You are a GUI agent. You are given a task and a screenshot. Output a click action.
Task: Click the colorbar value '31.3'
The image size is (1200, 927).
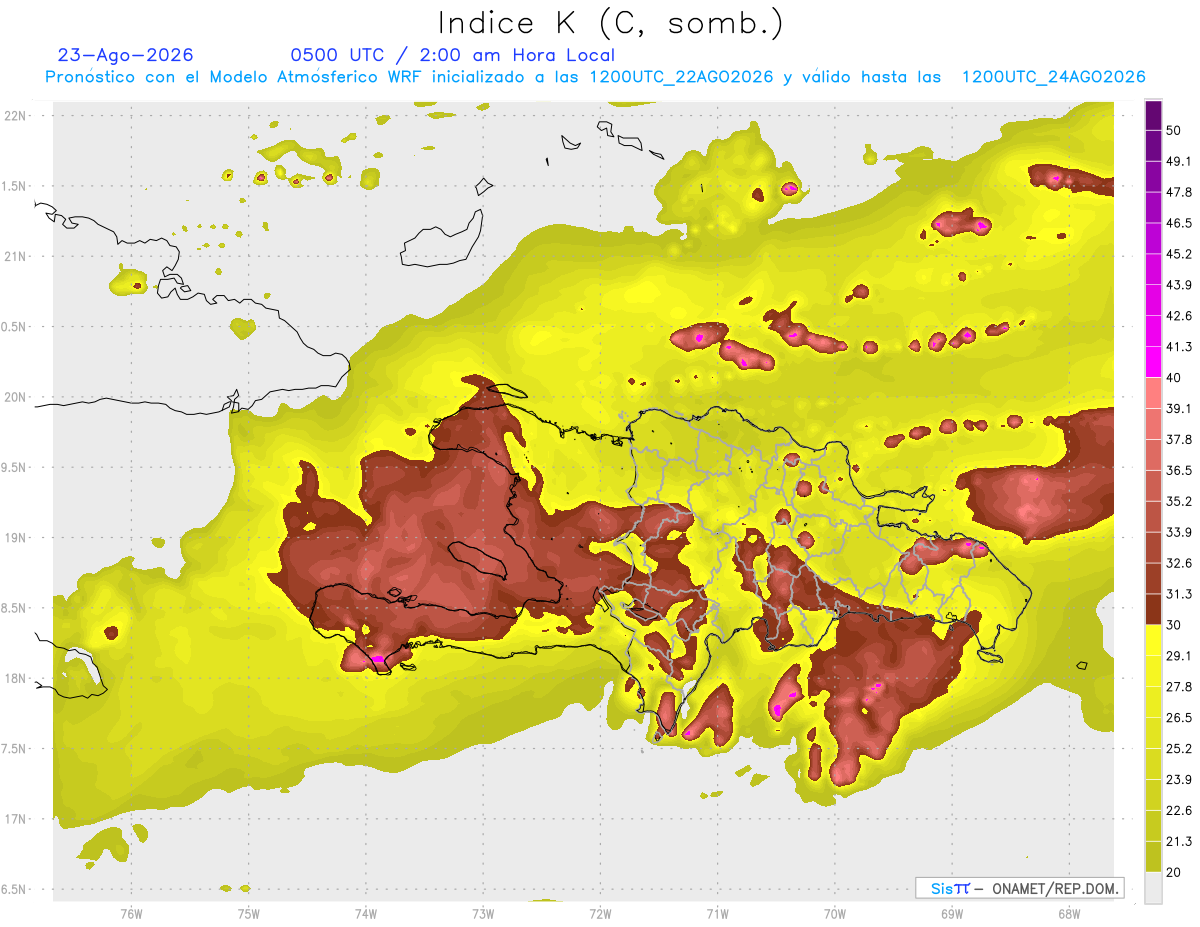click(1178, 594)
